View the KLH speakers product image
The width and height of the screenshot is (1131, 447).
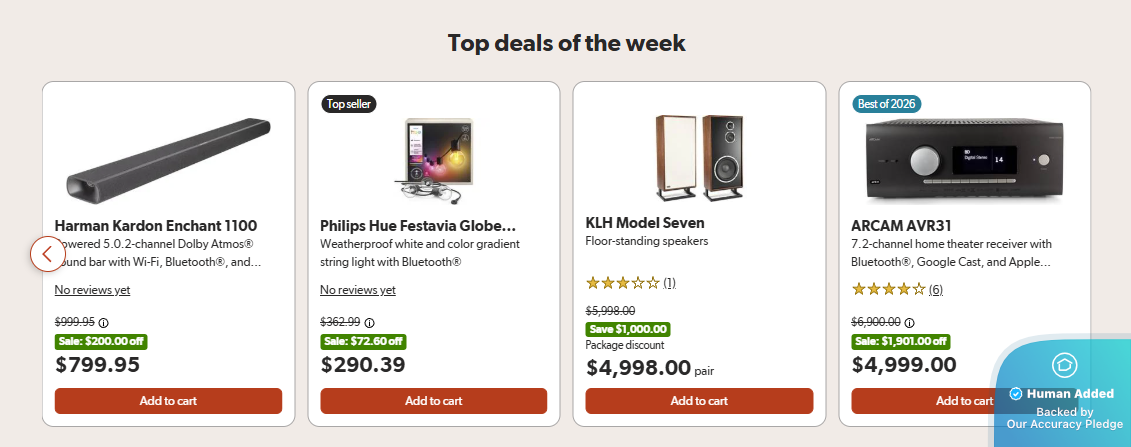click(699, 157)
